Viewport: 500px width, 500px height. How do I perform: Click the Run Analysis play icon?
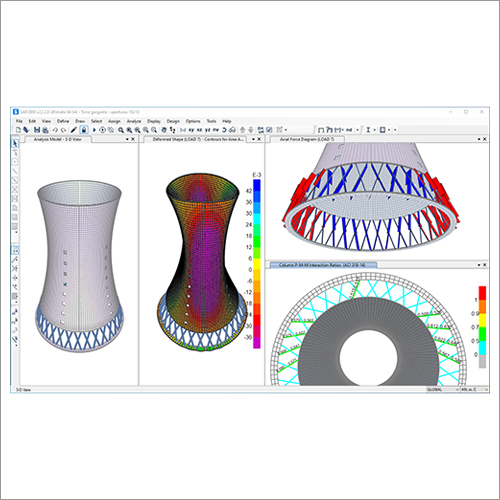[94, 130]
